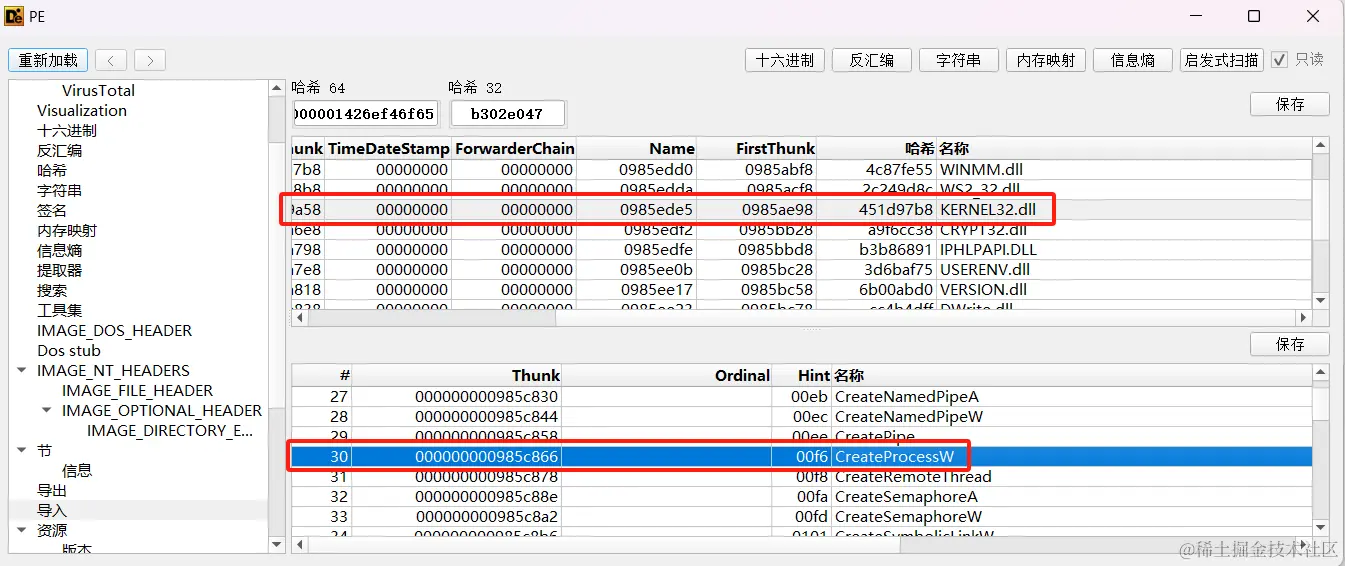Select the CreateSemaphoreA function row
The height and width of the screenshot is (566, 1345).
(x=801, y=497)
